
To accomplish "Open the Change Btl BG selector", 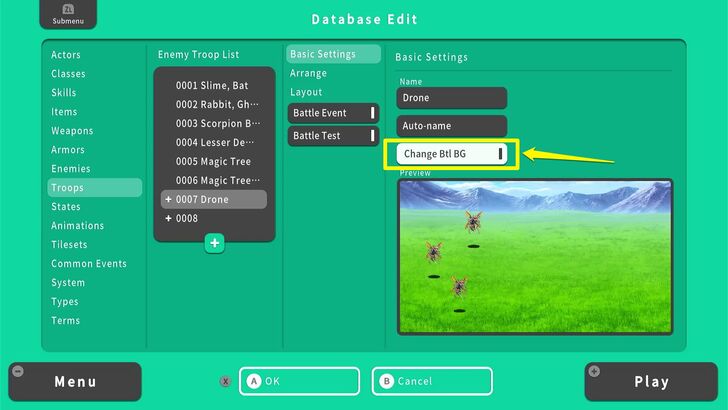I will (x=451, y=154).
